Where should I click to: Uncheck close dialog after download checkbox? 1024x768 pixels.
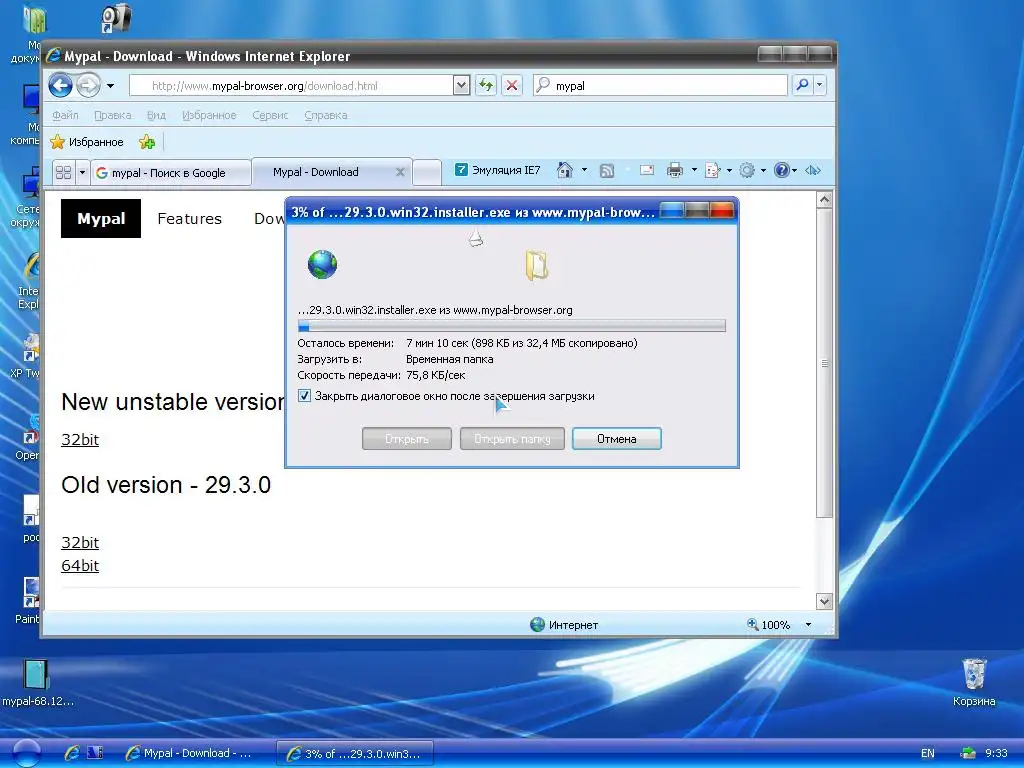pyautogui.click(x=304, y=396)
